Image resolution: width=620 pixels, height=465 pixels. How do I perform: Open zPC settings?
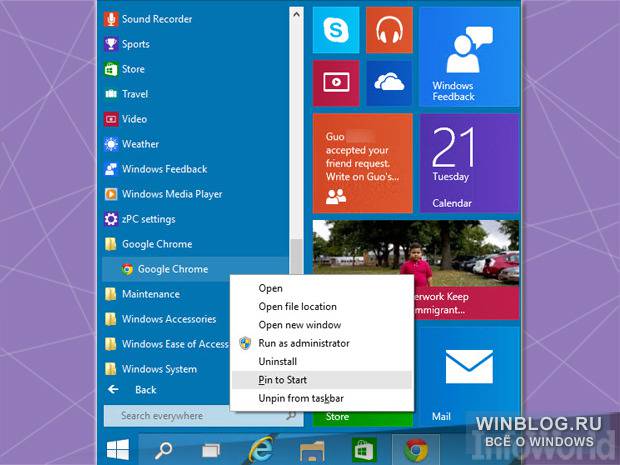tap(140, 219)
